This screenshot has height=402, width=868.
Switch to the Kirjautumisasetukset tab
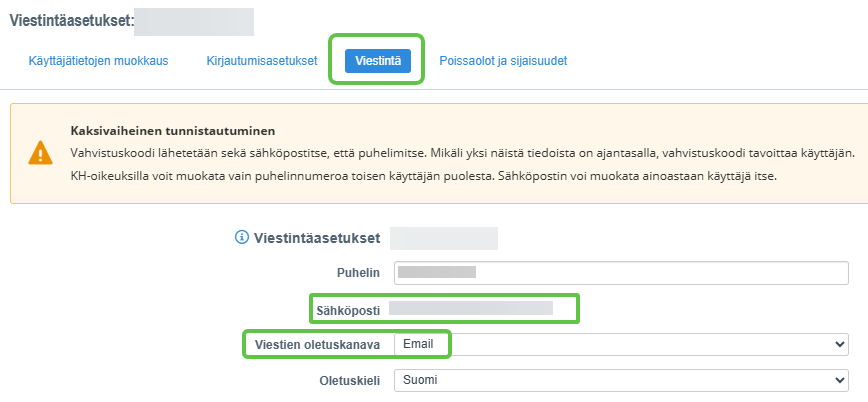coord(261,61)
